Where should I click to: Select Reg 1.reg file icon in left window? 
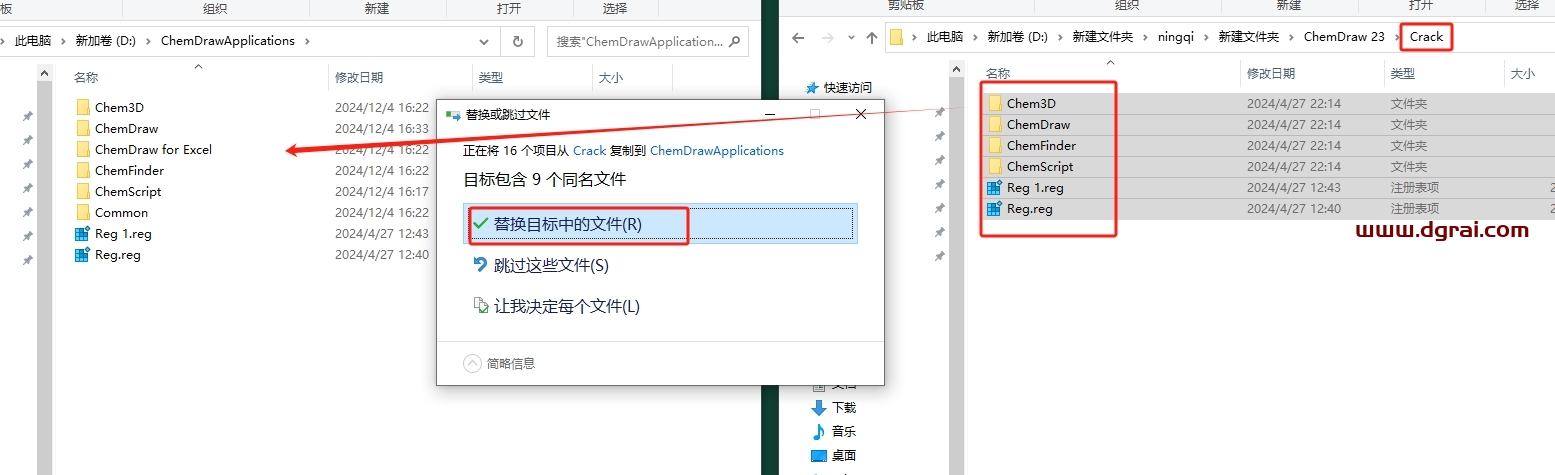point(83,233)
